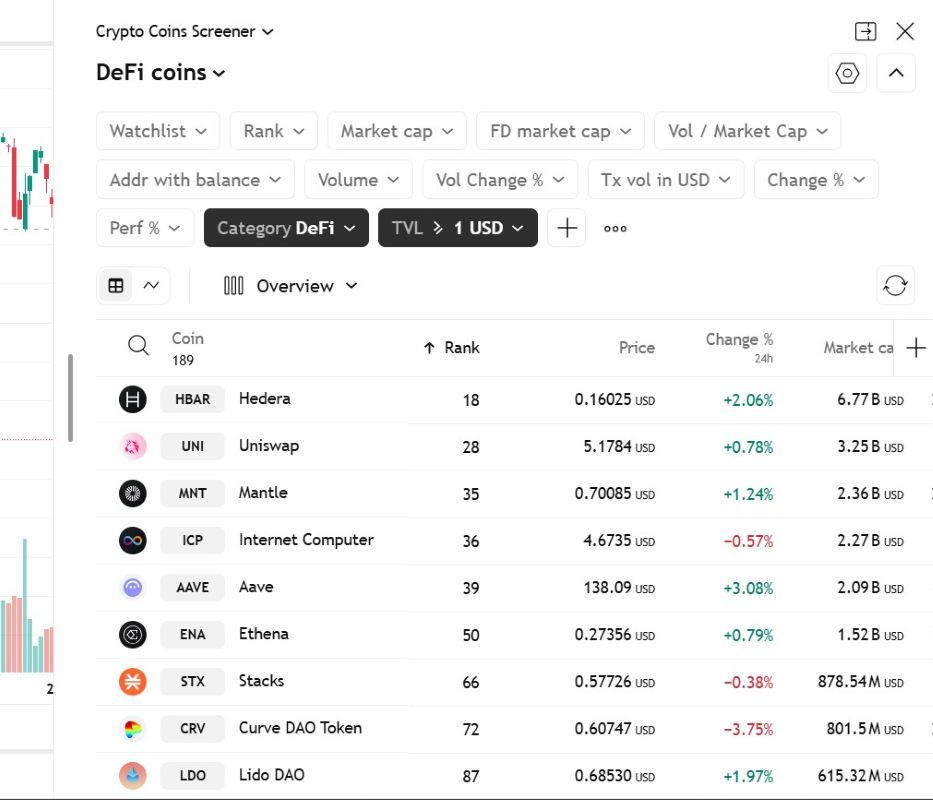
Task: Click Mantle MNT coin logo
Action: click(x=133, y=493)
